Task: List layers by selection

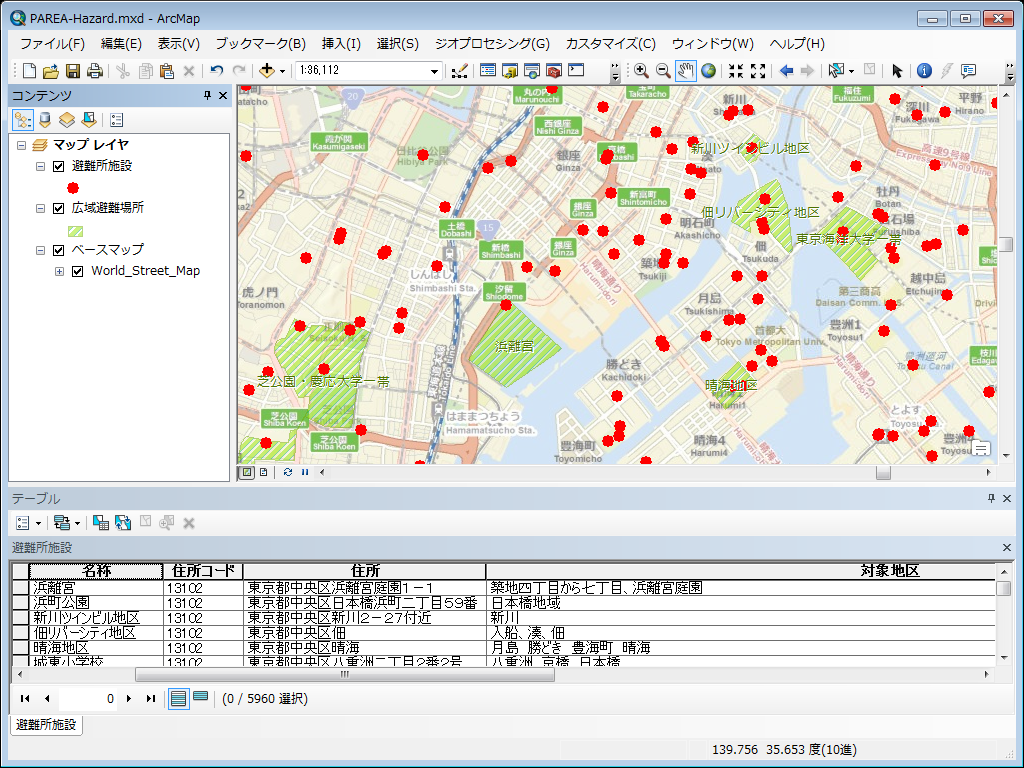Action: point(89,120)
